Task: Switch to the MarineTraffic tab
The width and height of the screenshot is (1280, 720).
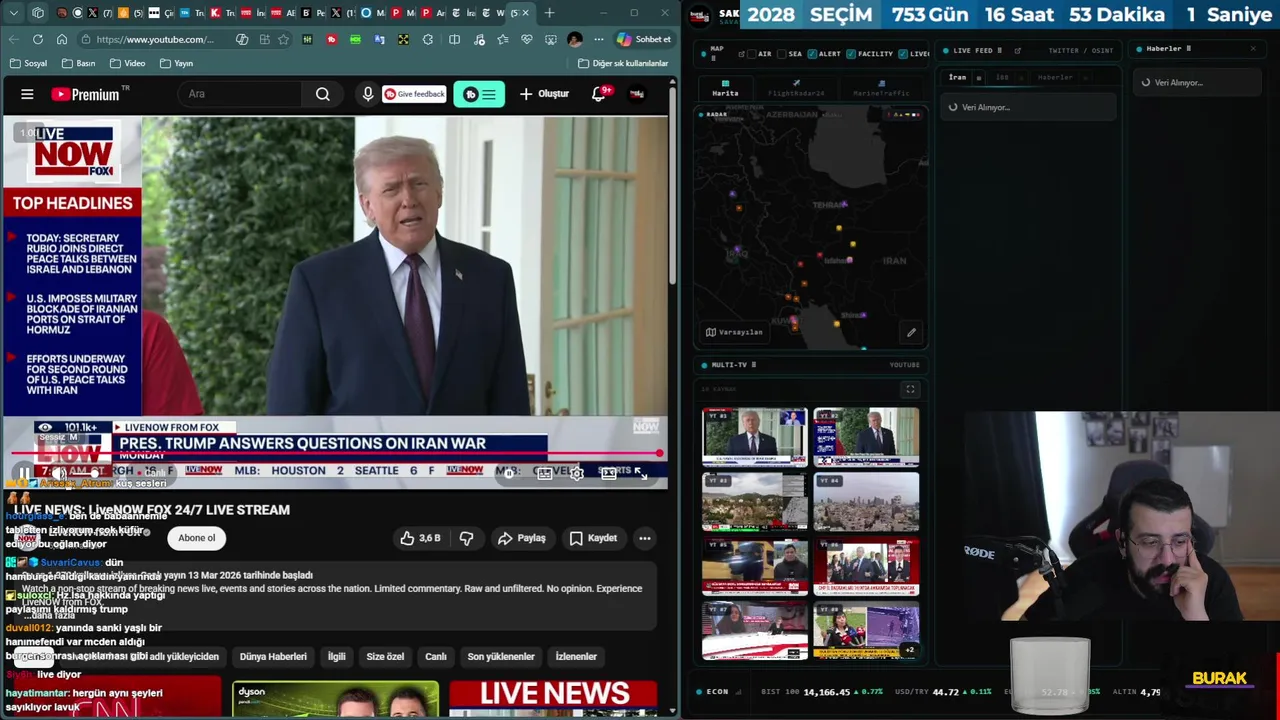Action: click(881, 89)
